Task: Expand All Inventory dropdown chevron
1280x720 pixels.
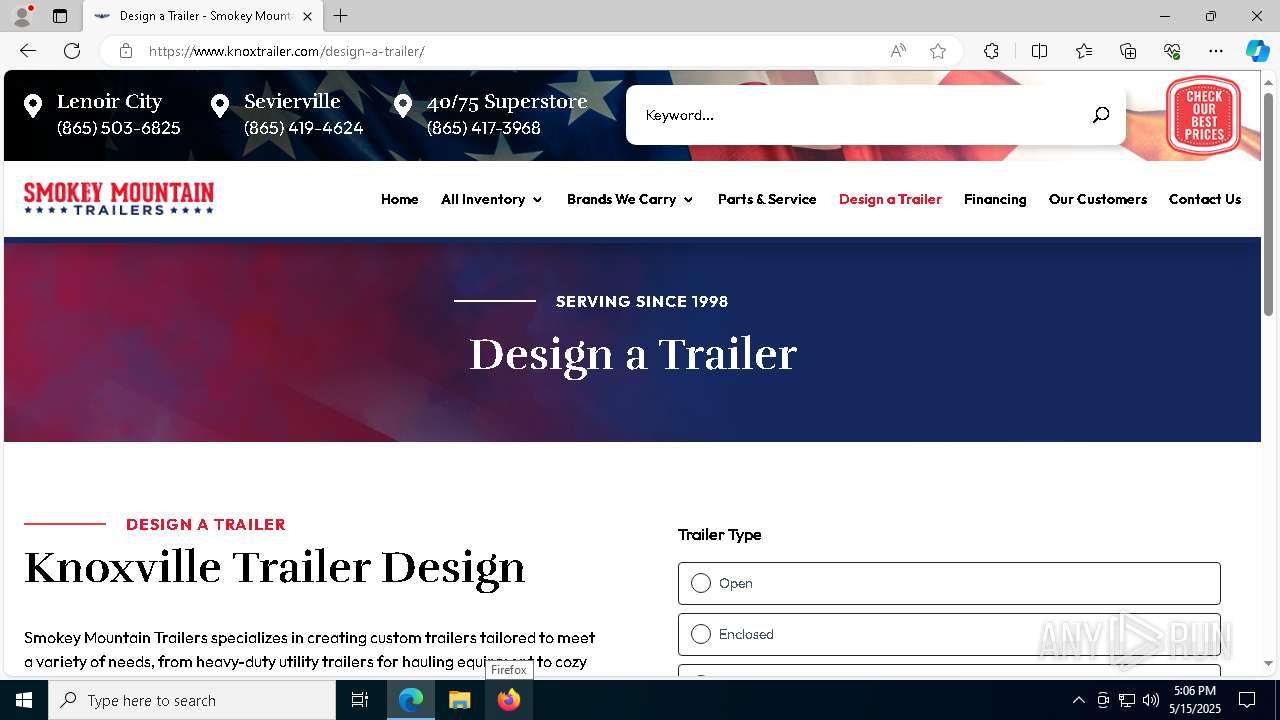Action: click(x=537, y=200)
